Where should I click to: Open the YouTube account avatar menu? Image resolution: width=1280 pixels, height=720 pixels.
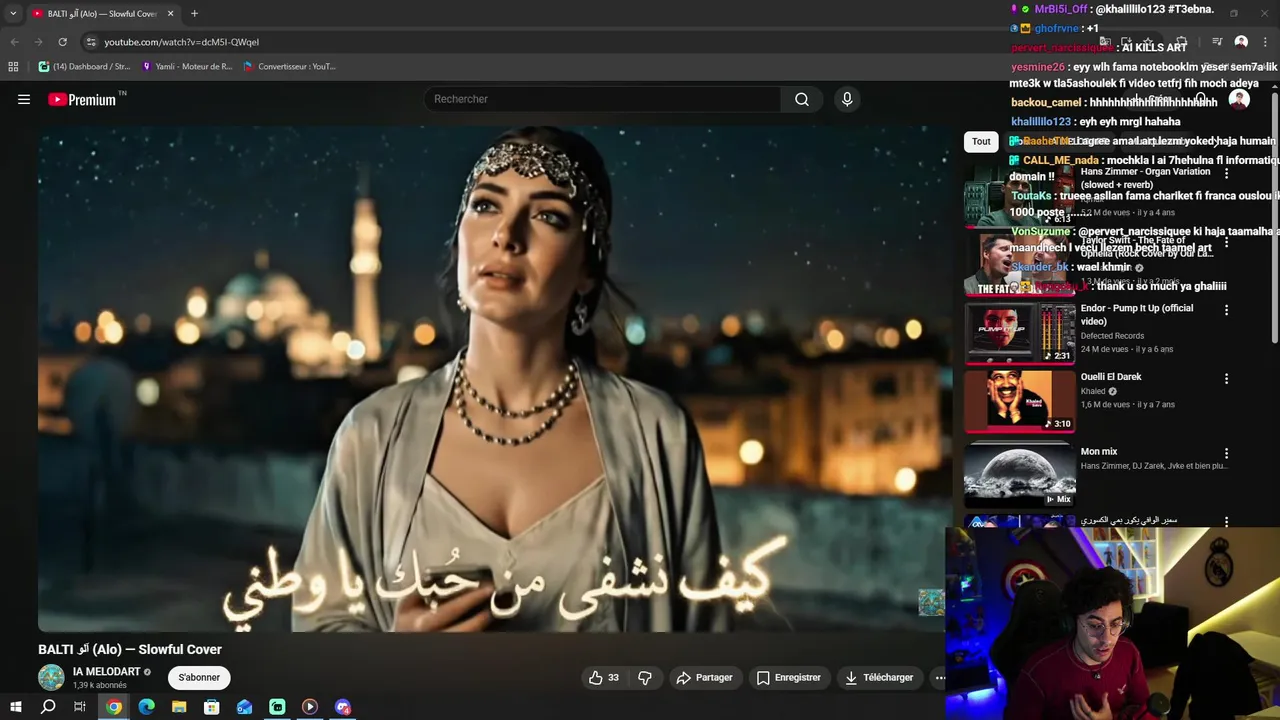[x=1239, y=99]
